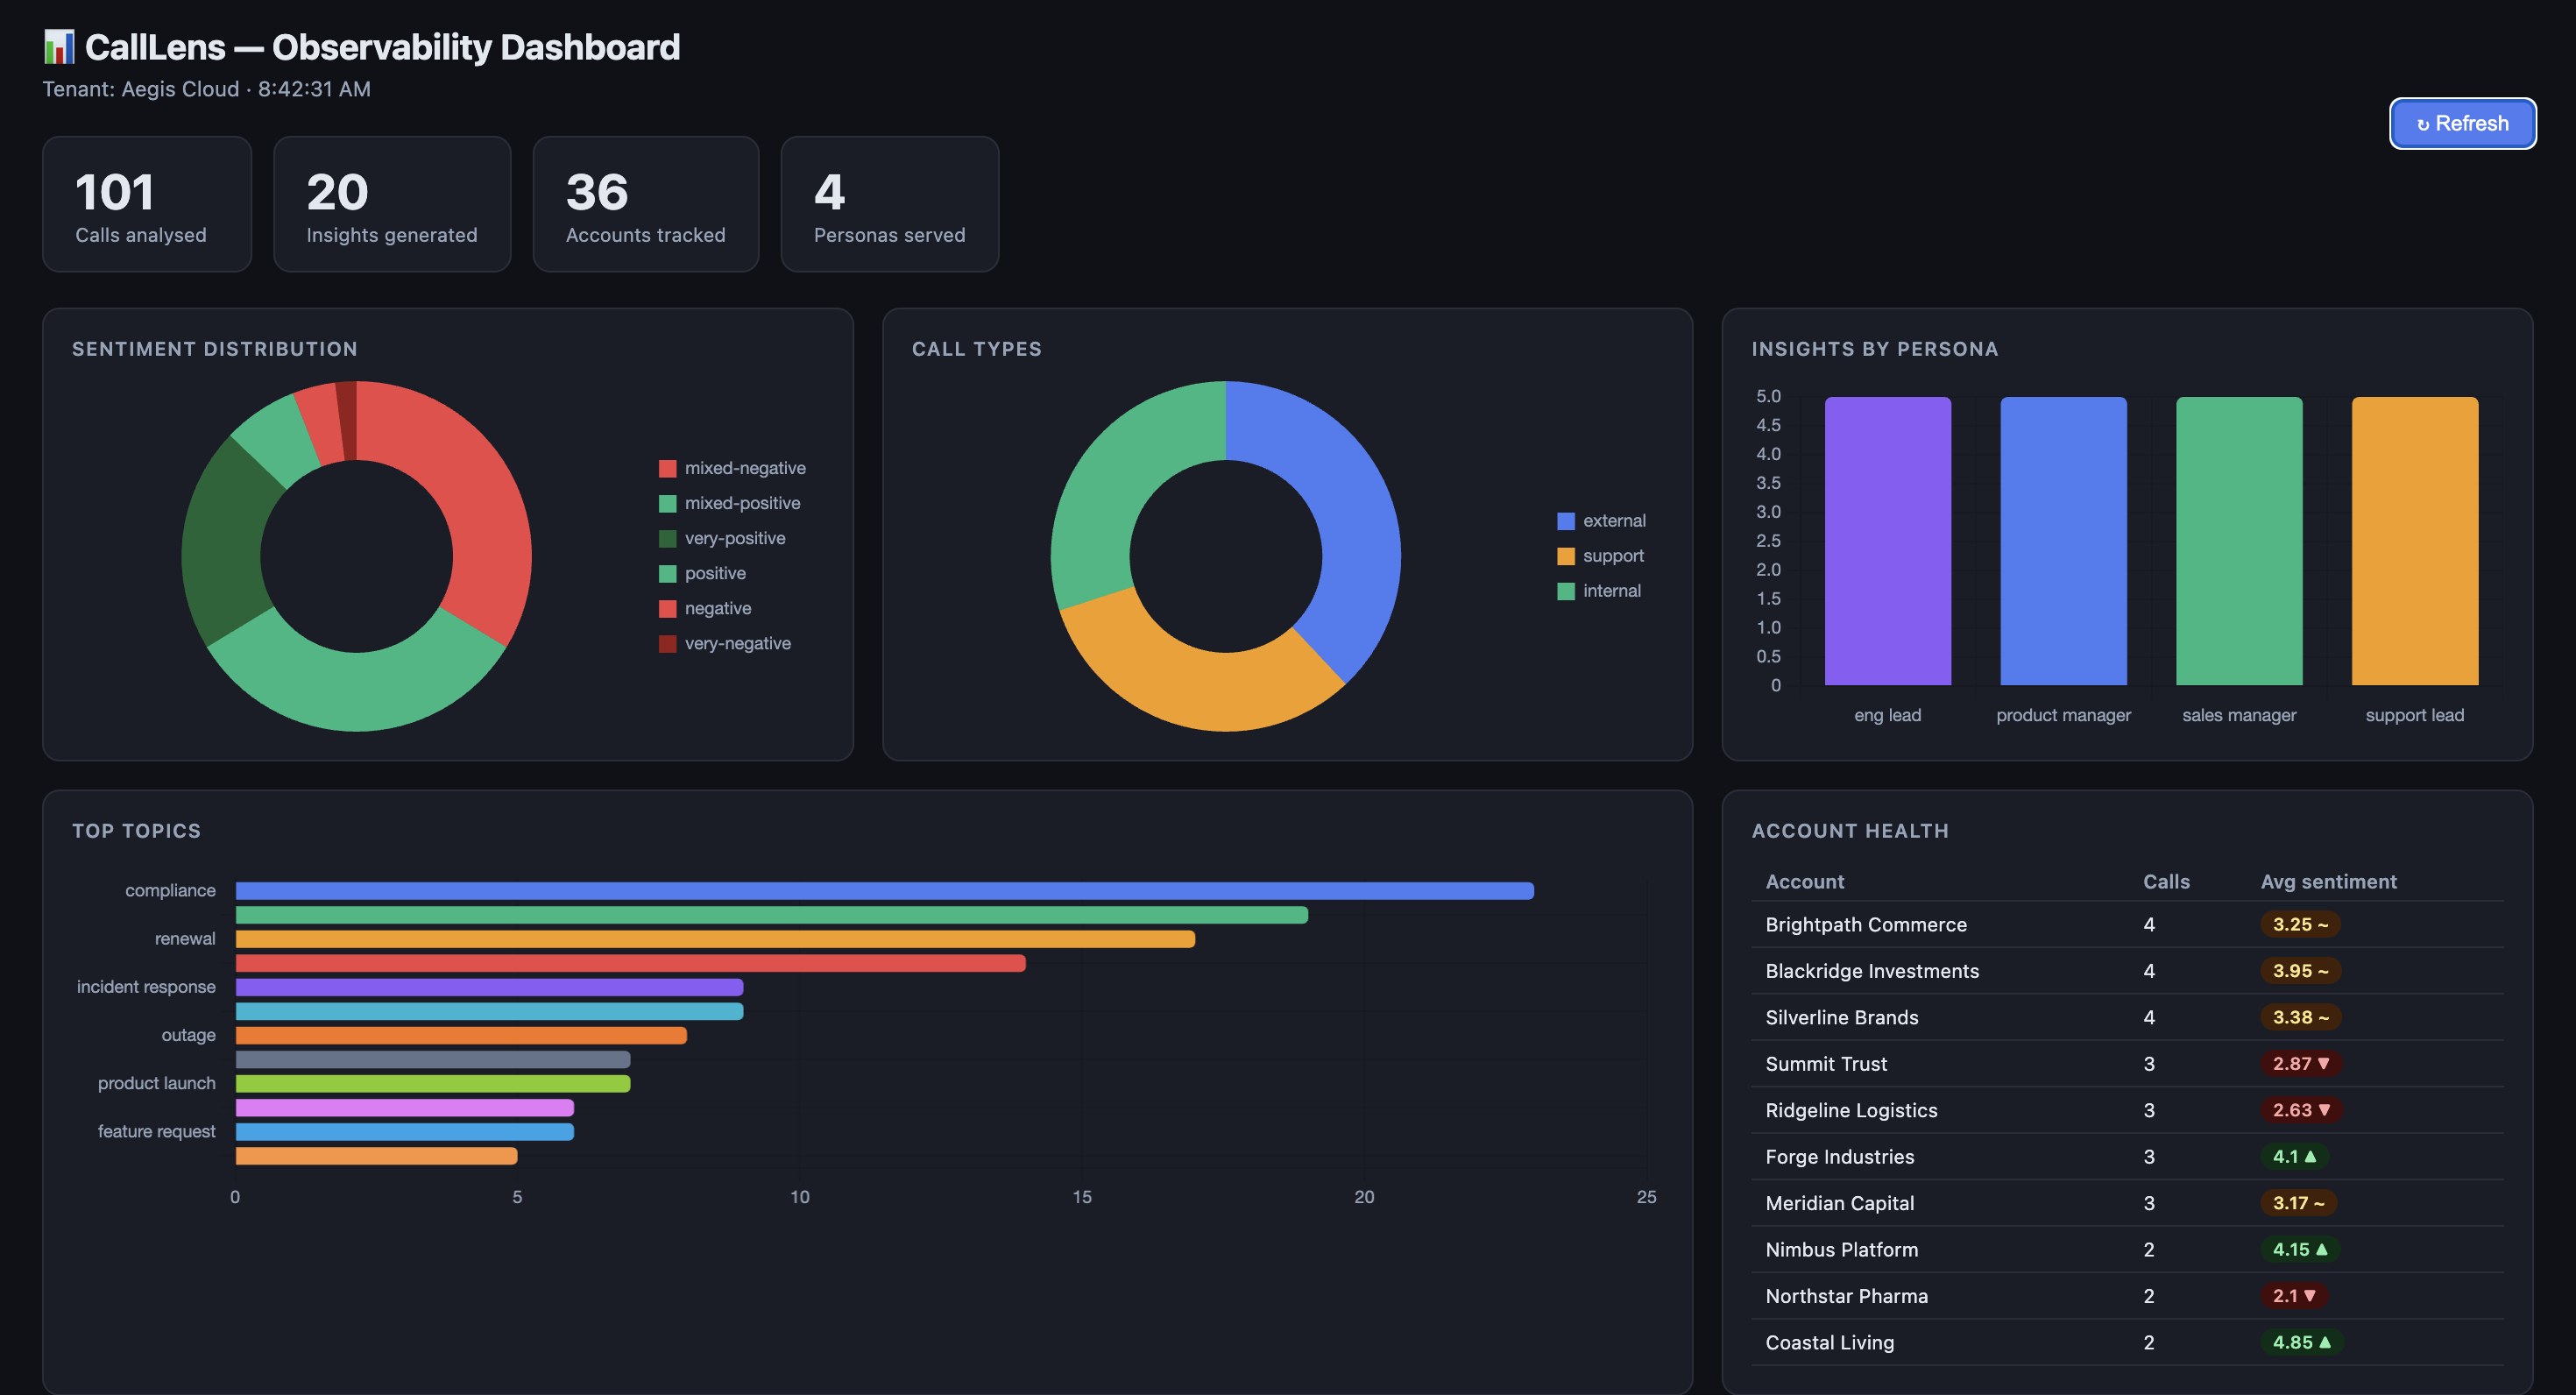Click the Account Health panel heading
The width and height of the screenshot is (2576, 1395).
1850,831
